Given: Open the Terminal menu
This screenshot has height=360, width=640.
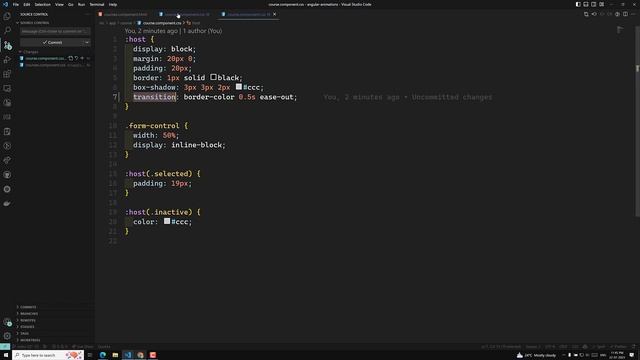Looking at the screenshot, I should [97, 4].
